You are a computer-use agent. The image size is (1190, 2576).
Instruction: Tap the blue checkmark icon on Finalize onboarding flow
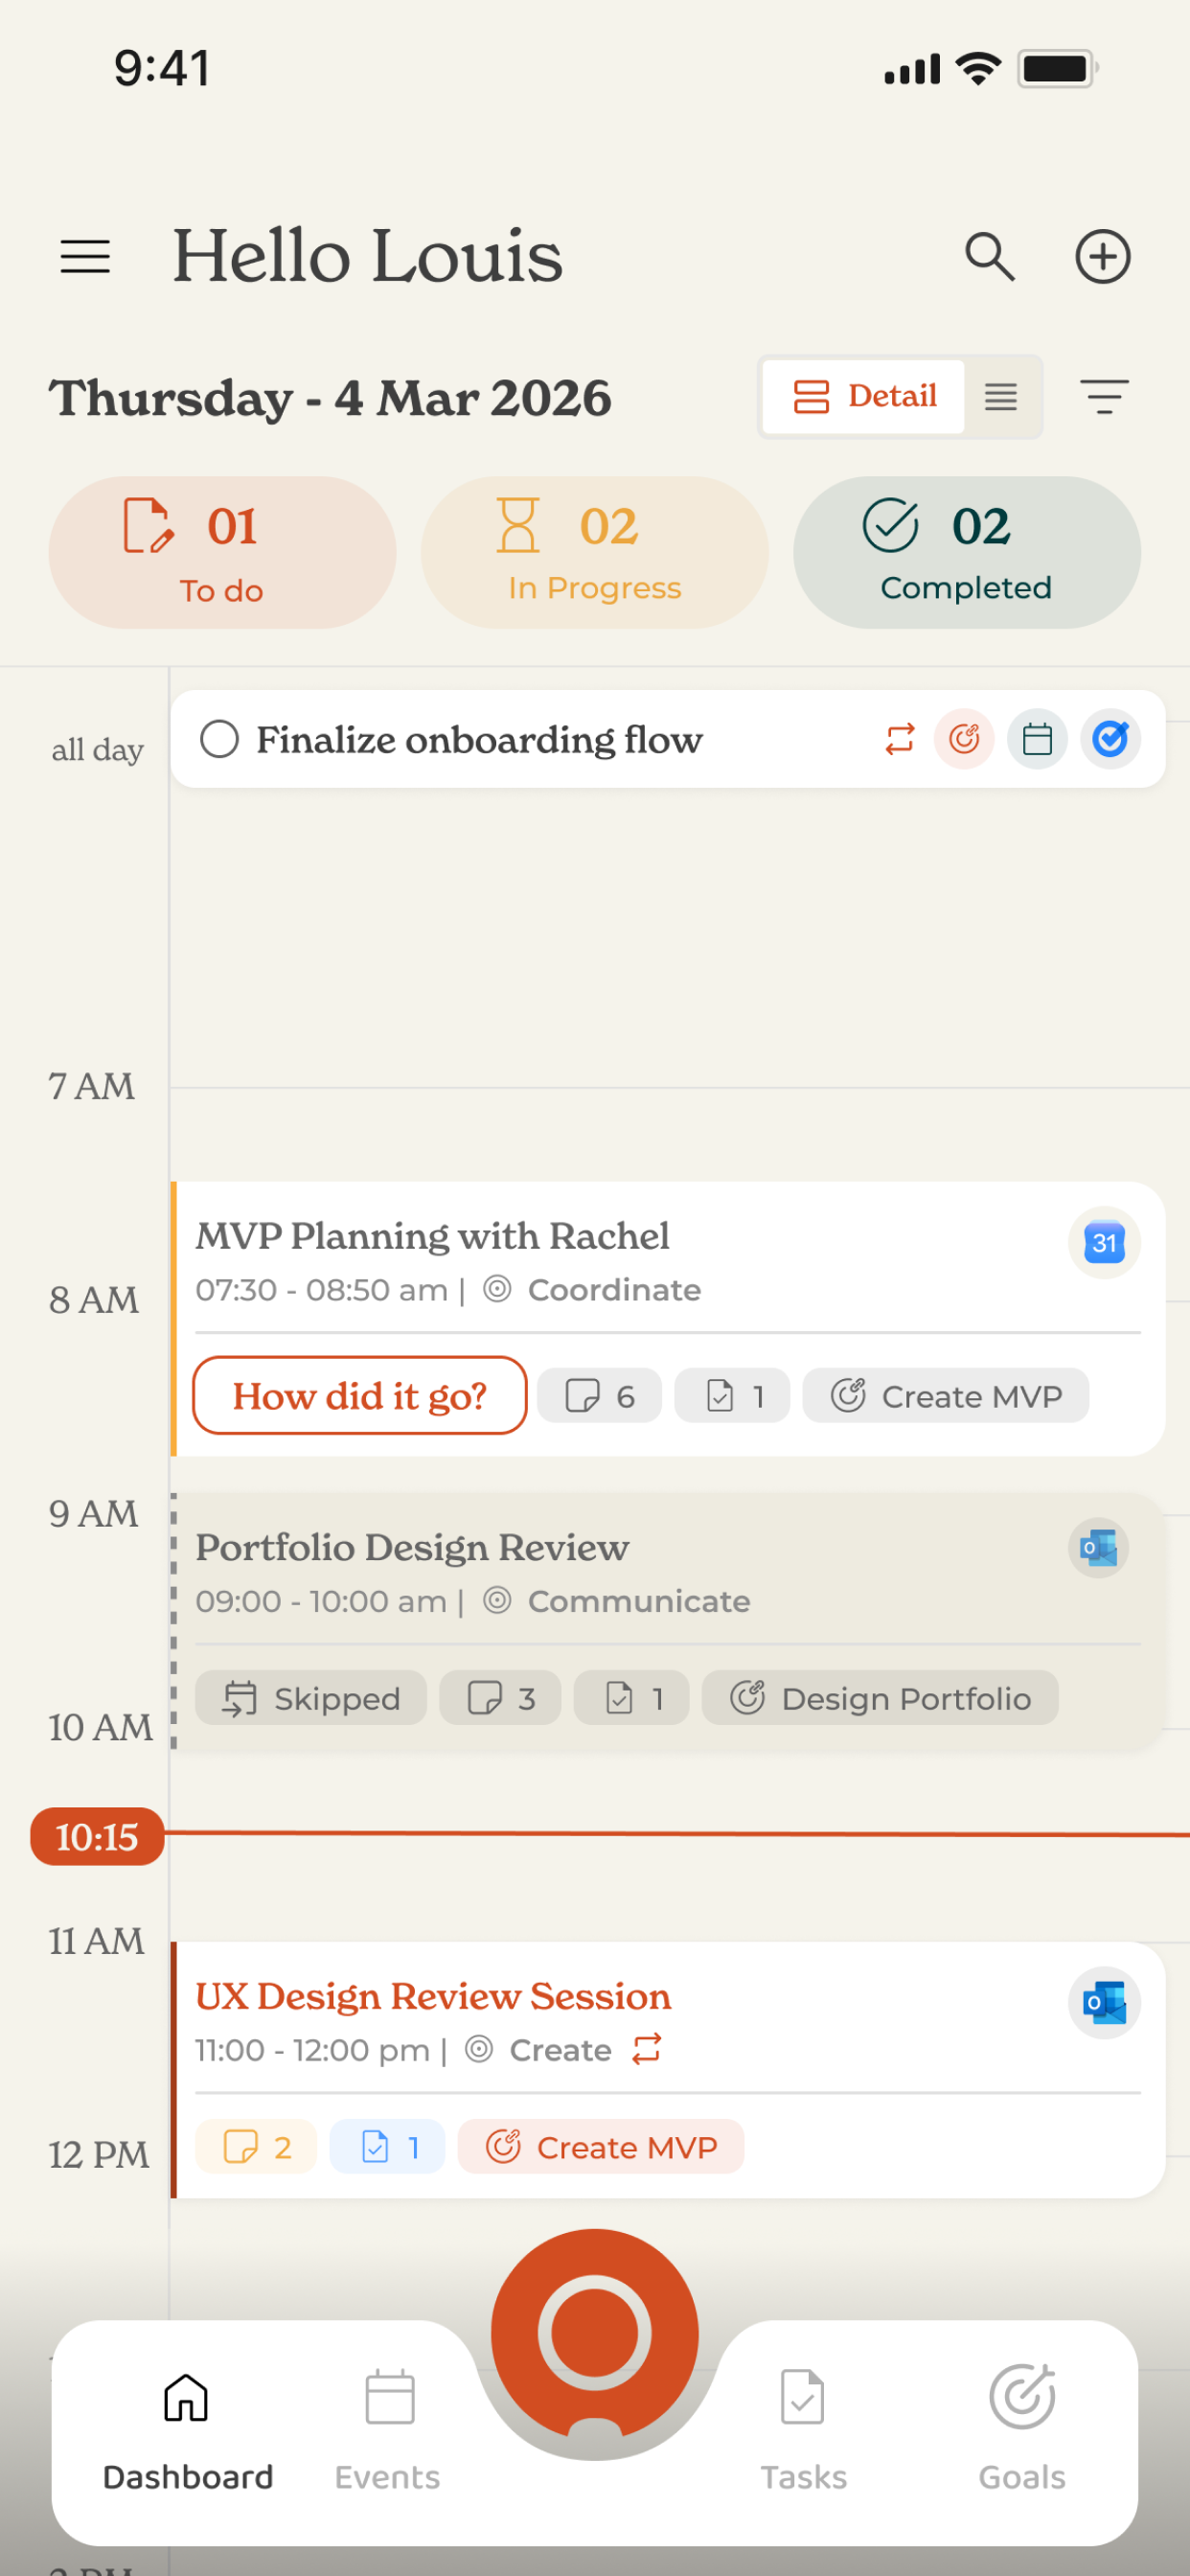(x=1110, y=739)
